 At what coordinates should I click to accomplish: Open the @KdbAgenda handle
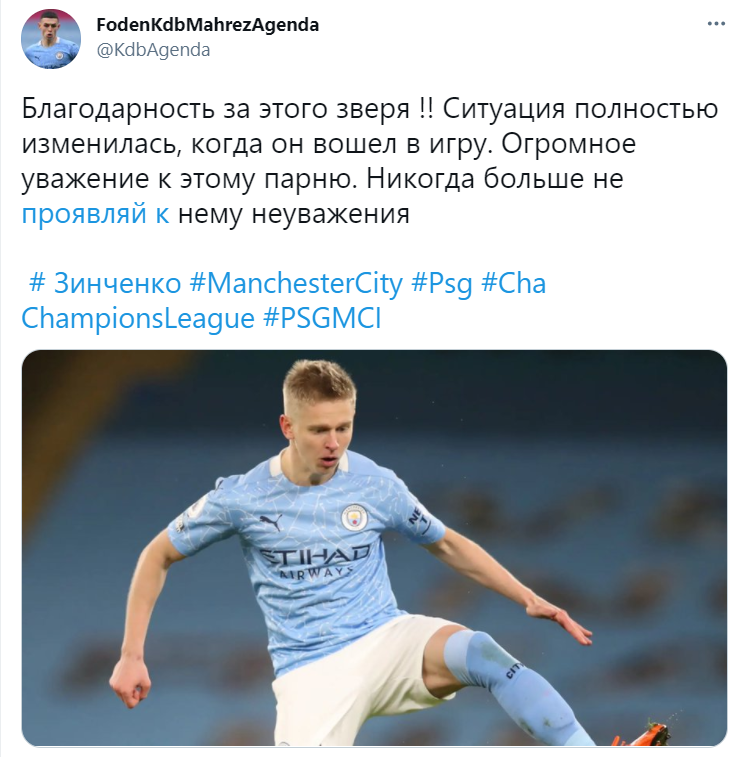coord(153,50)
